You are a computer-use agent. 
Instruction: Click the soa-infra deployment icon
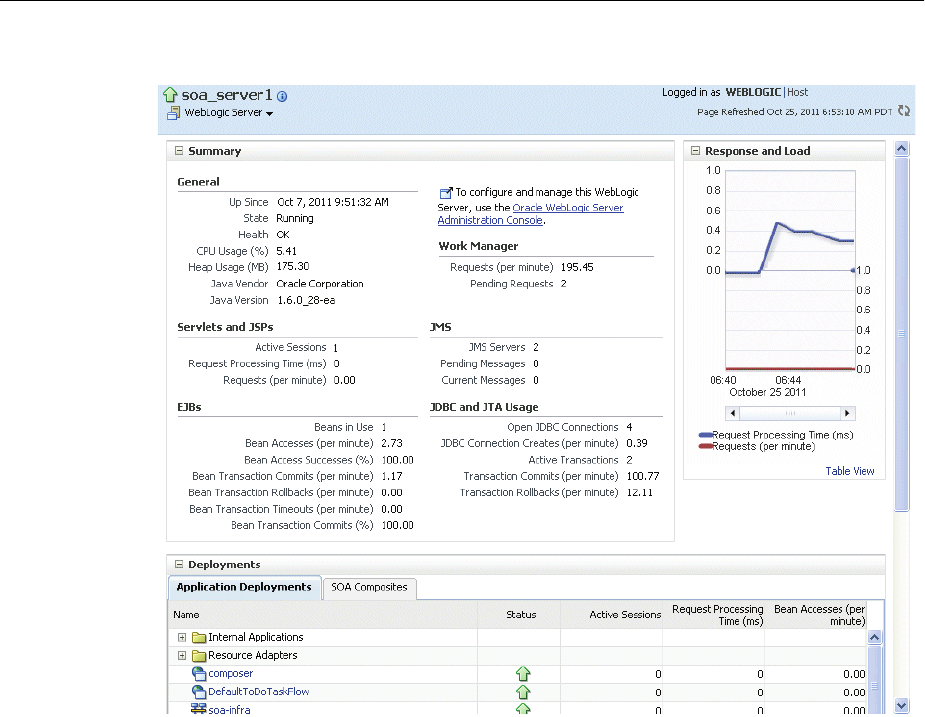199,709
